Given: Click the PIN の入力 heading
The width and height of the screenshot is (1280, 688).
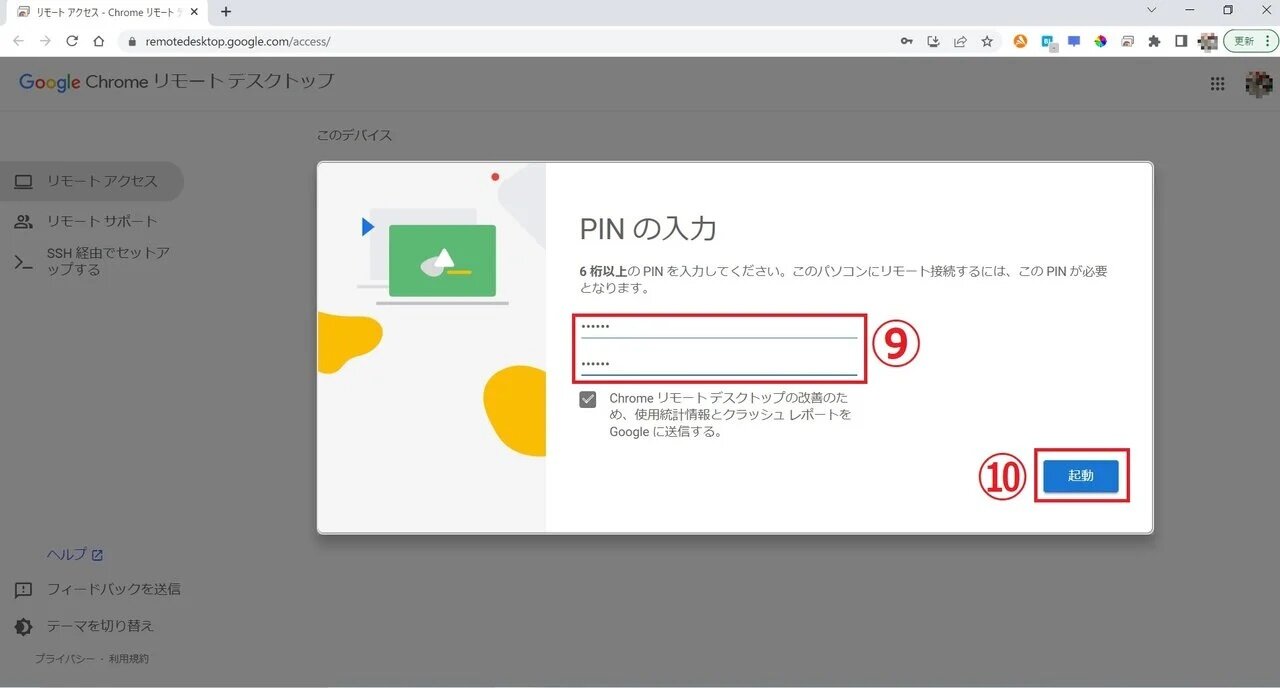Looking at the screenshot, I should (x=648, y=229).
